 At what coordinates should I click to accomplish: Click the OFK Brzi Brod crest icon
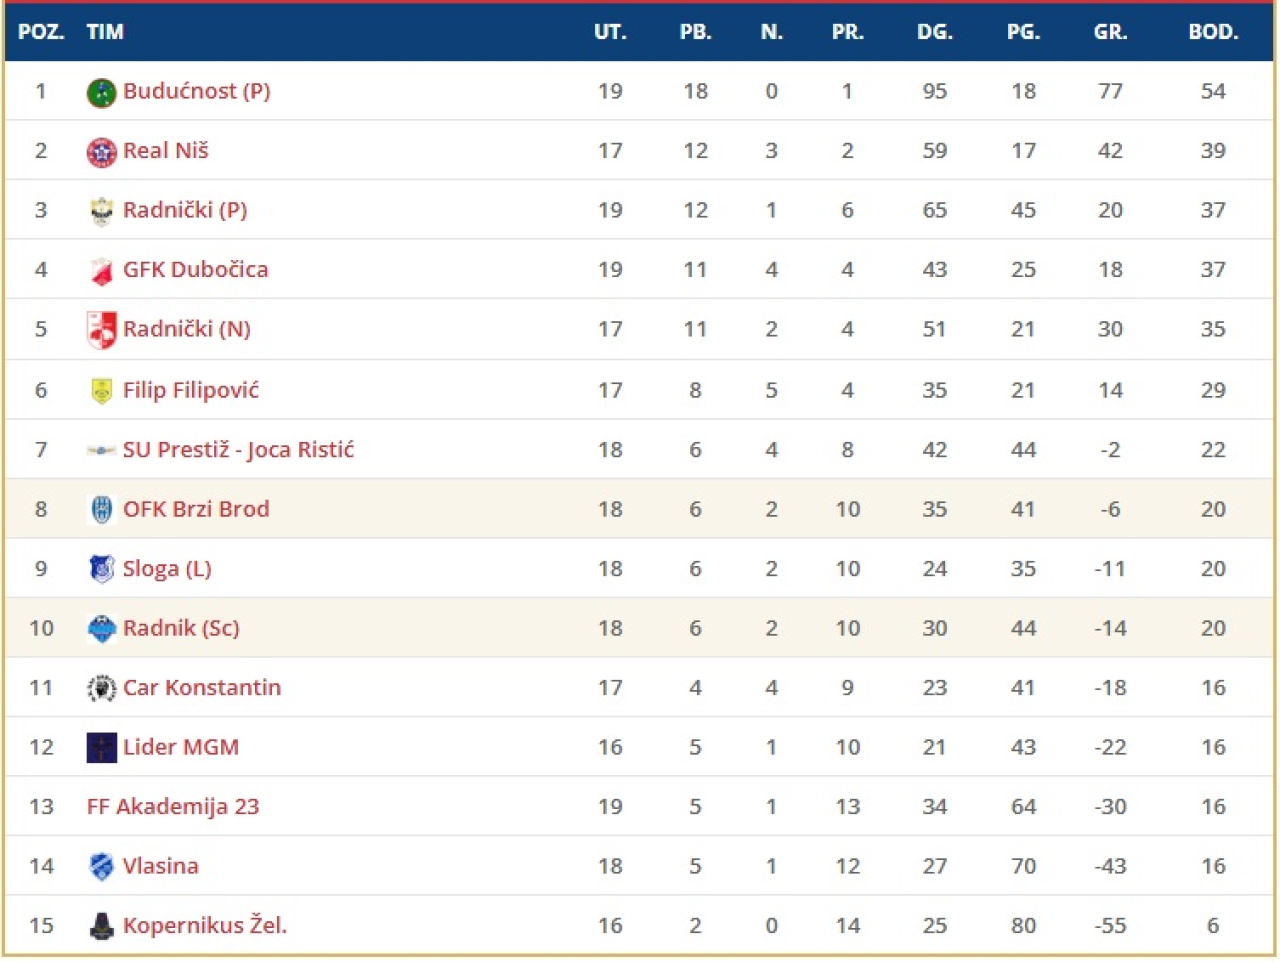[101, 510]
